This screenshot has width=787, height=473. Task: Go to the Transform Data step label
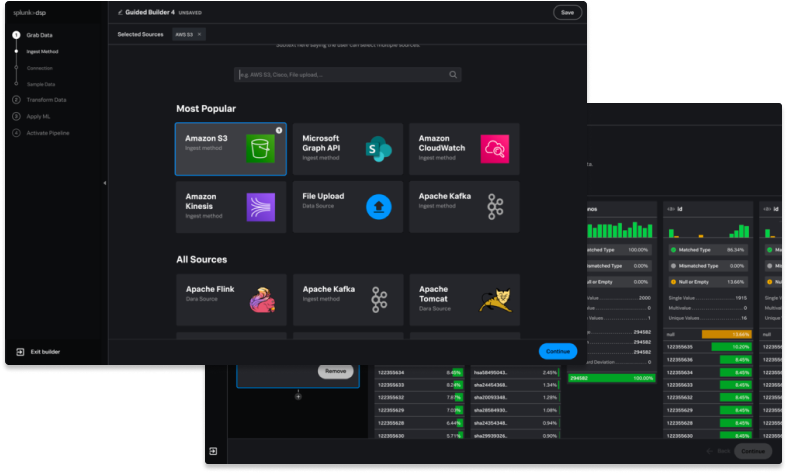[x=46, y=100]
